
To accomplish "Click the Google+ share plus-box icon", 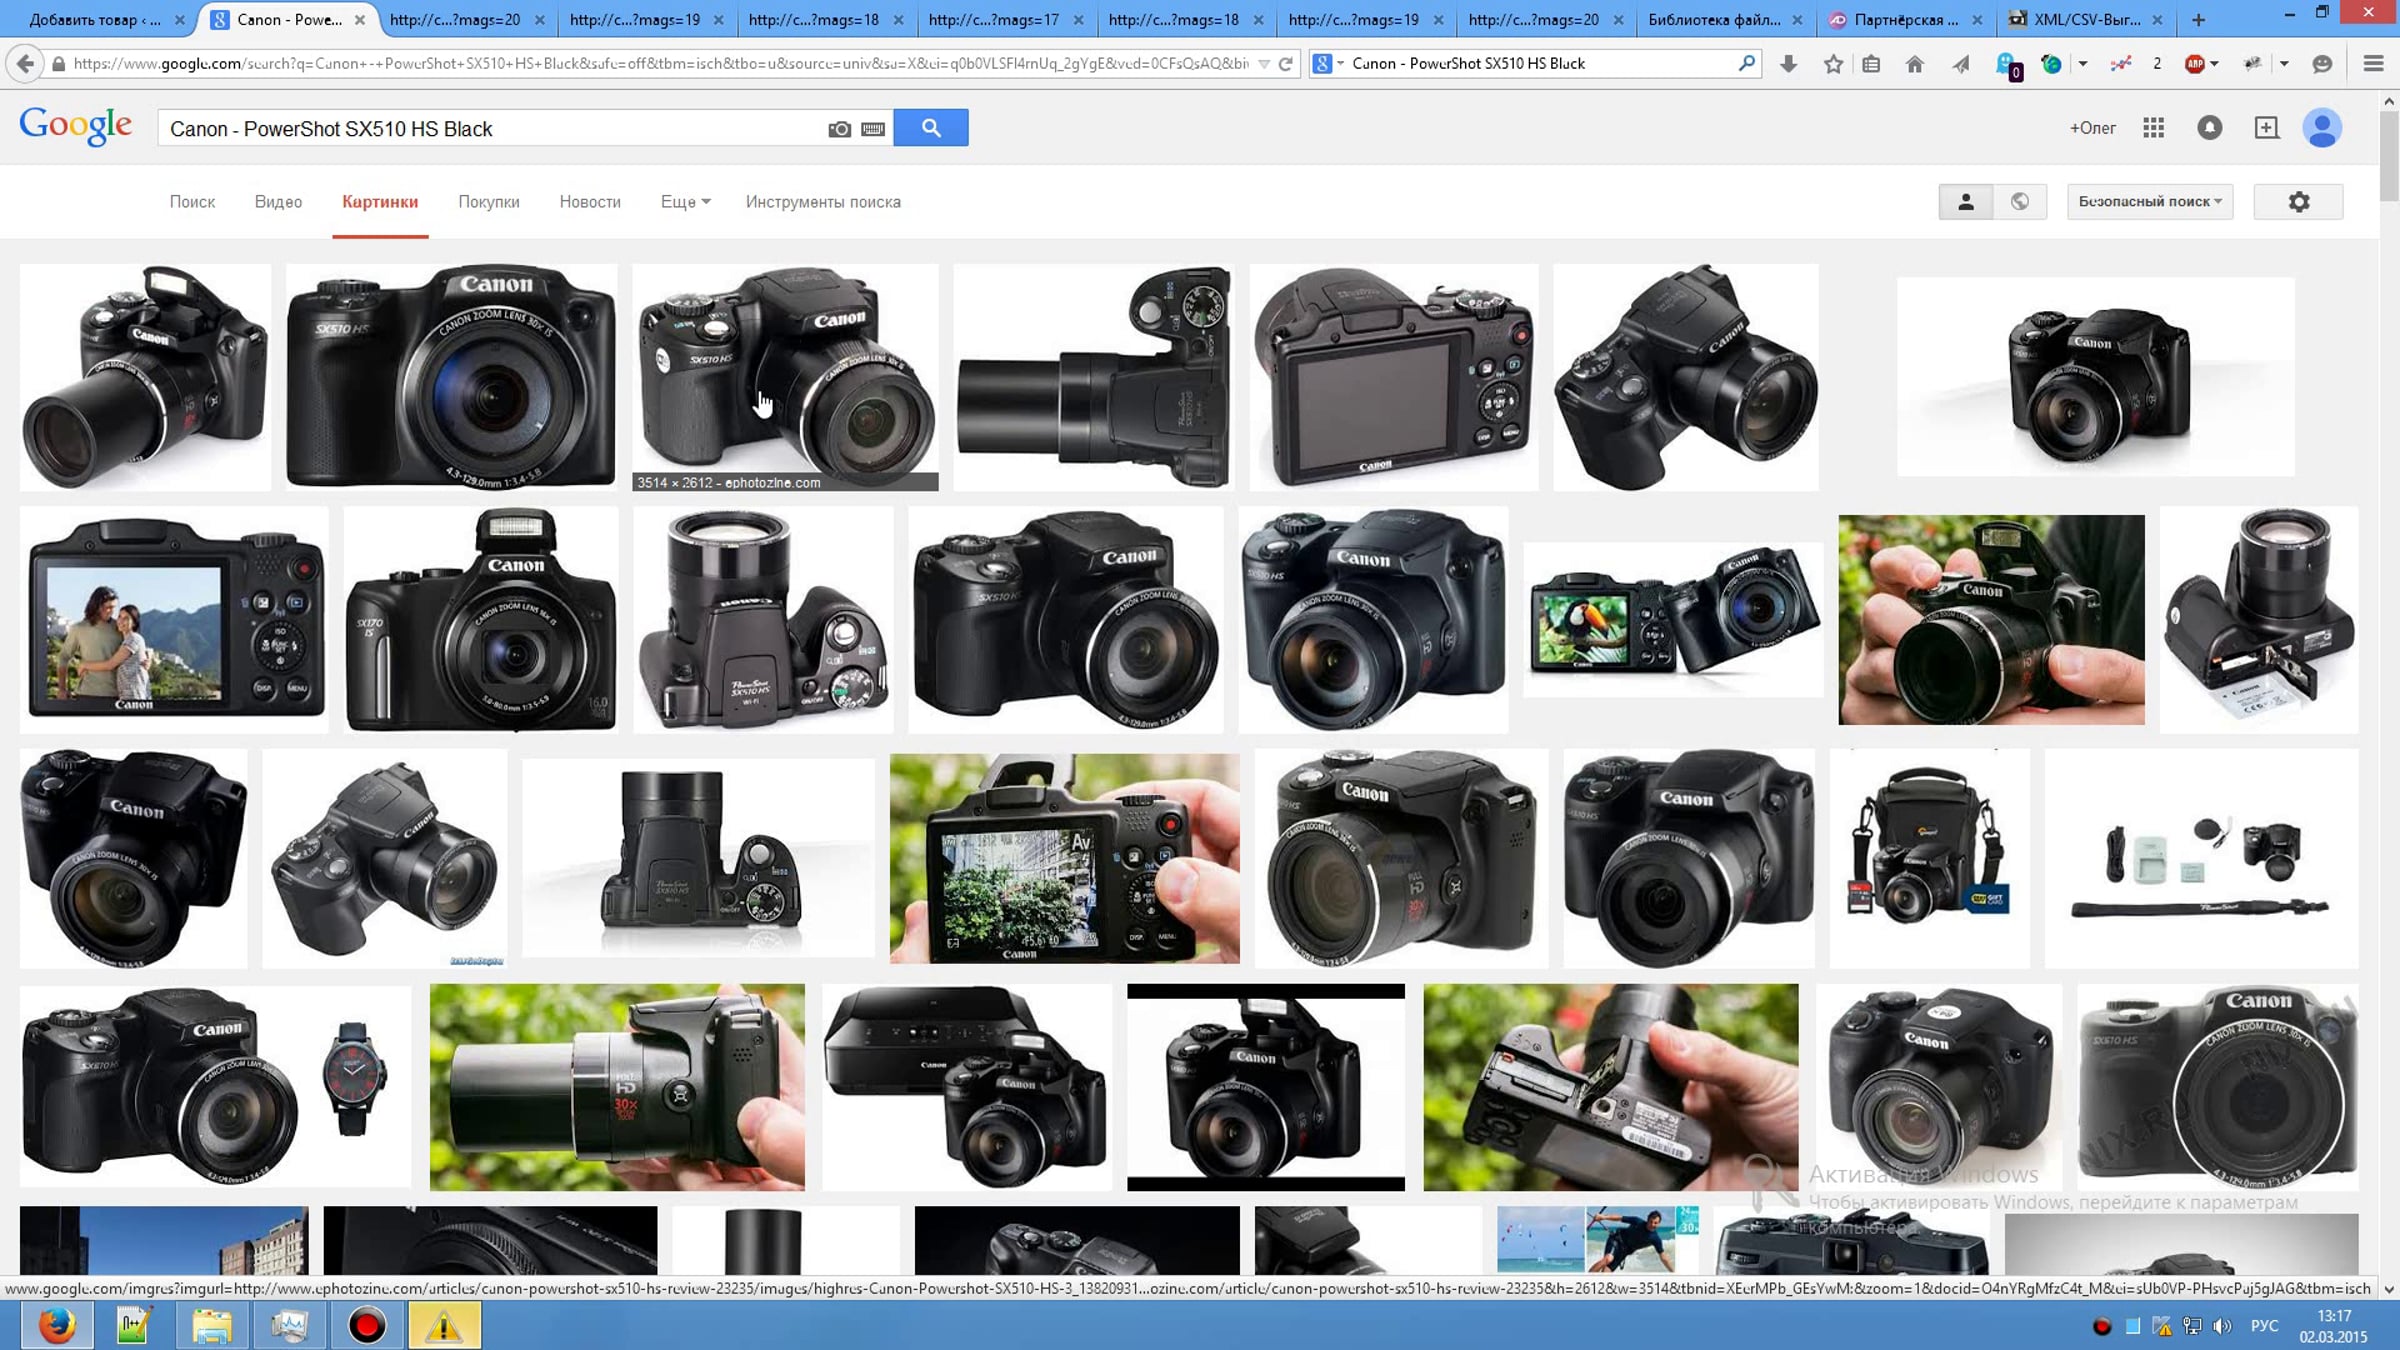I will click(x=2266, y=128).
